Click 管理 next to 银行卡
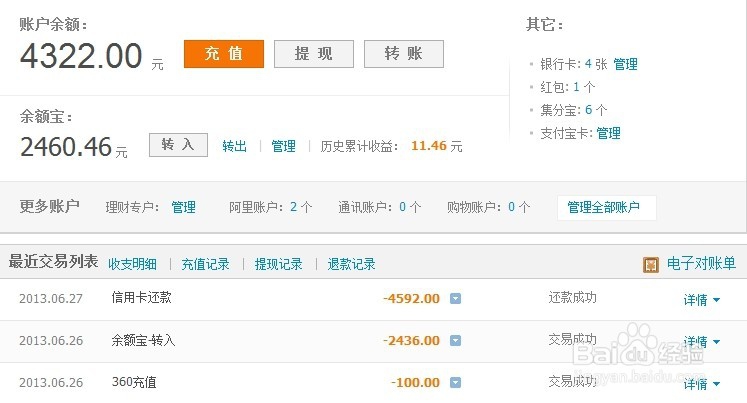 click(626, 64)
